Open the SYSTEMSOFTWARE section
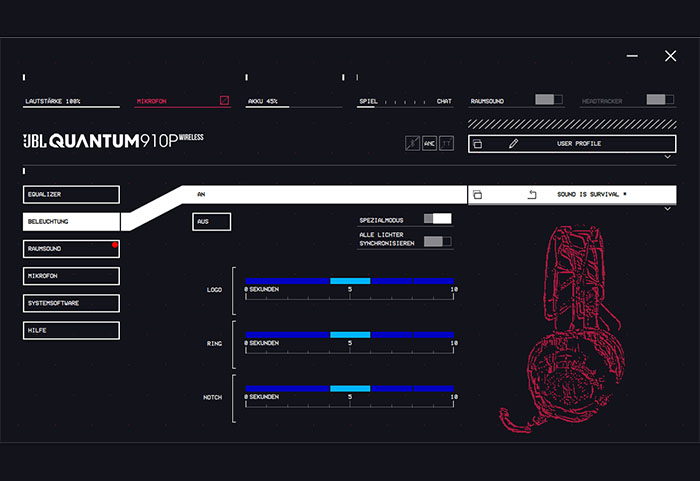700x481 pixels. pos(71,303)
